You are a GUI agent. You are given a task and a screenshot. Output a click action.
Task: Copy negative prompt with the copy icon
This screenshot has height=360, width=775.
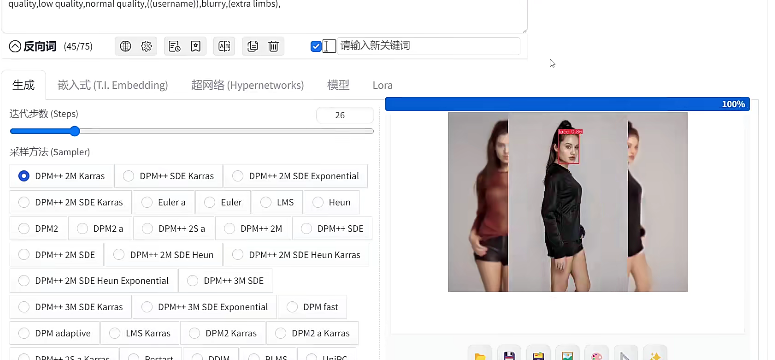(x=253, y=46)
